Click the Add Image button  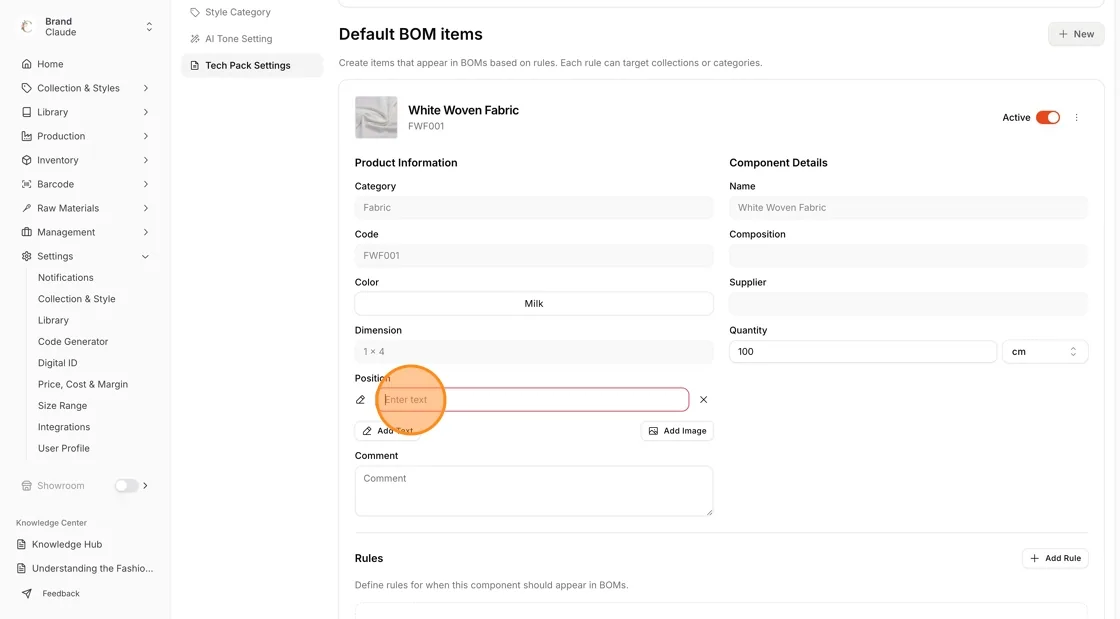tap(677, 431)
